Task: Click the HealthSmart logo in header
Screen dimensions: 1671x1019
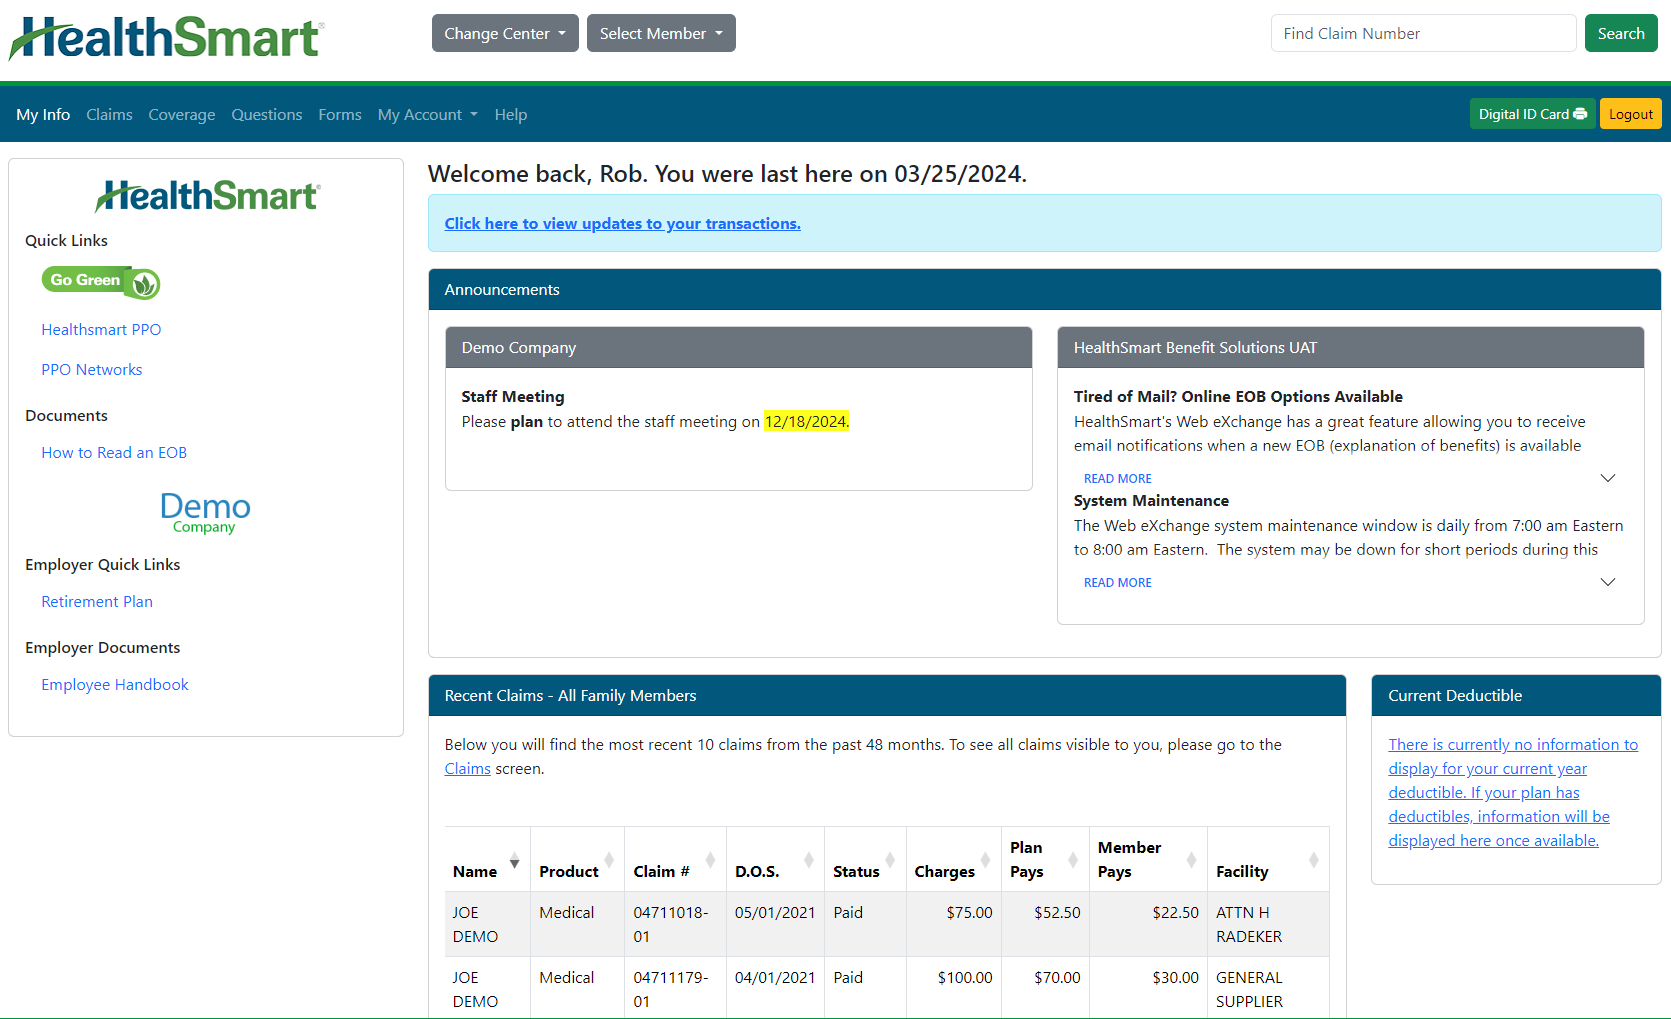Action: (166, 38)
